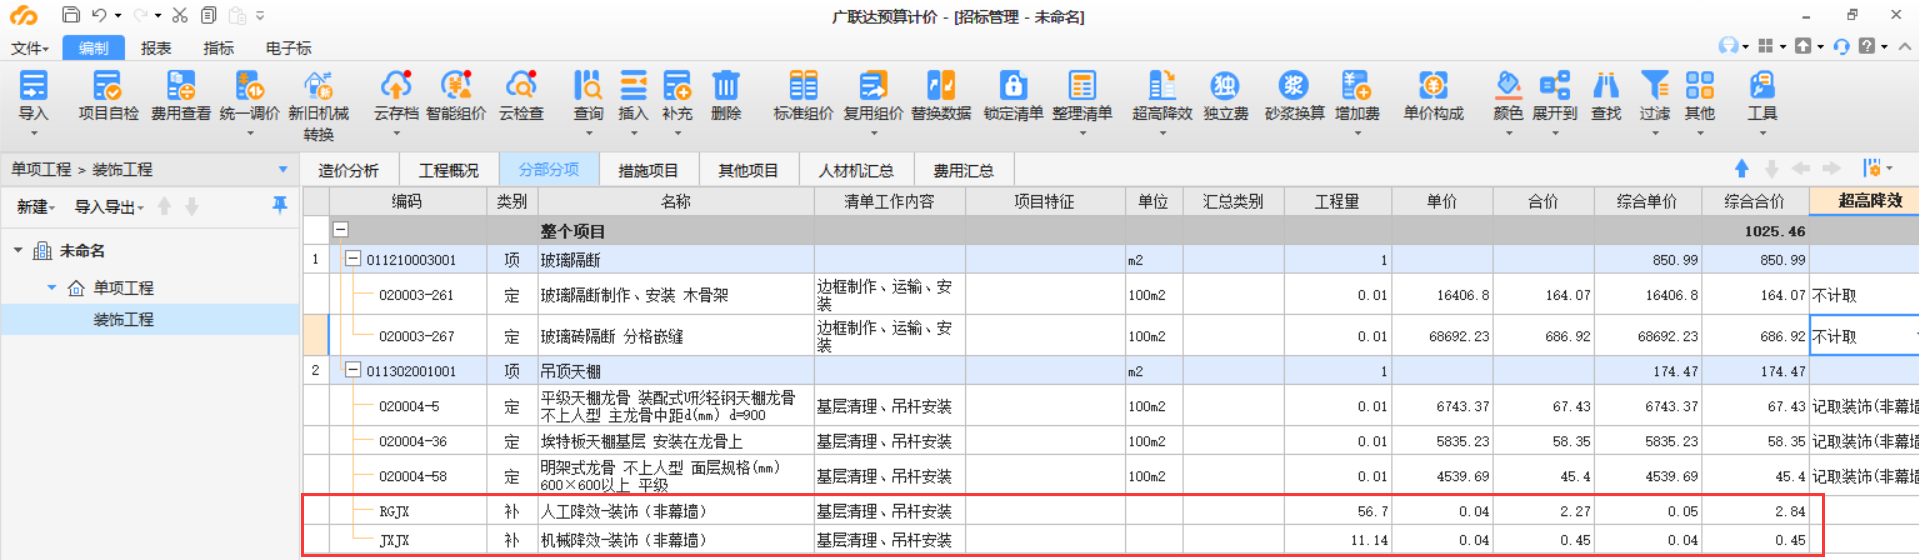Click the 导入导出 button
The height and width of the screenshot is (560, 1919).
coord(108,207)
